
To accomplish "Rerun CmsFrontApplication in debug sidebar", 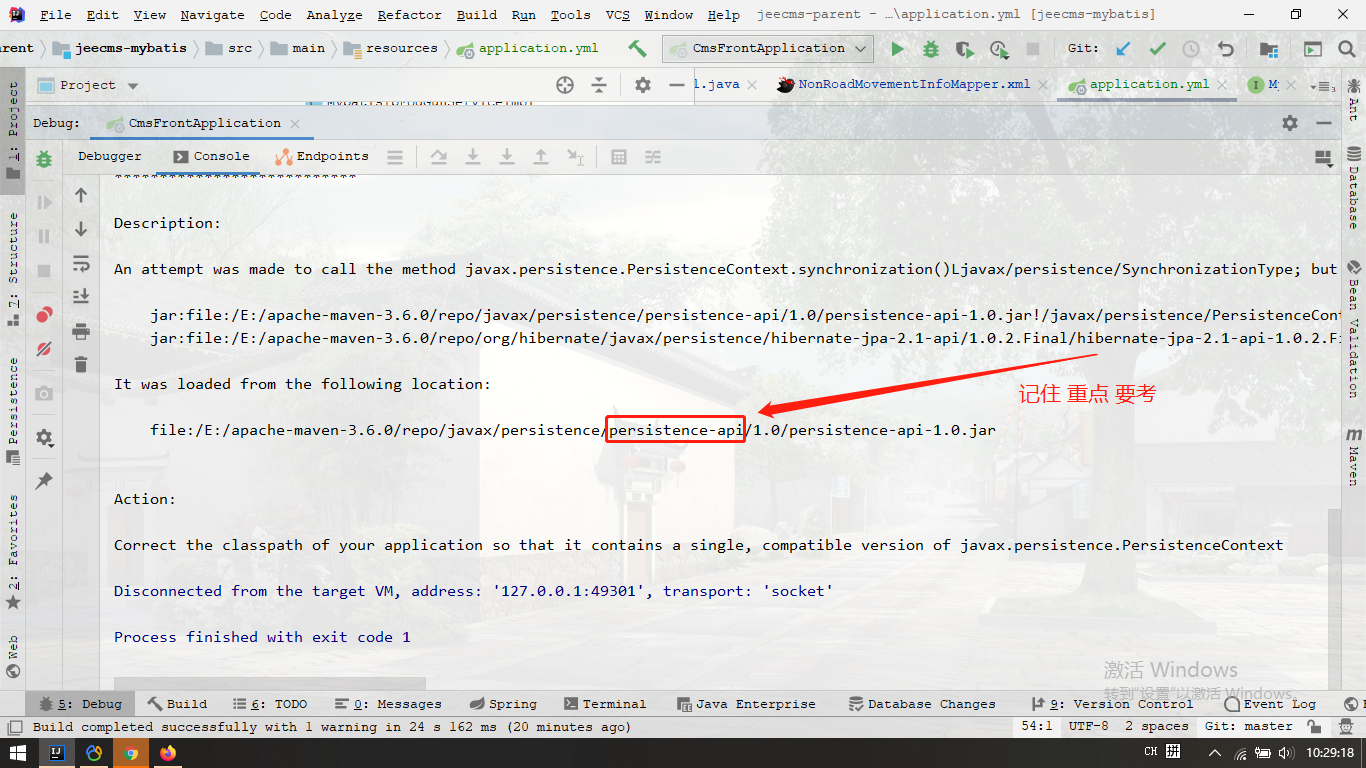I will [44, 159].
